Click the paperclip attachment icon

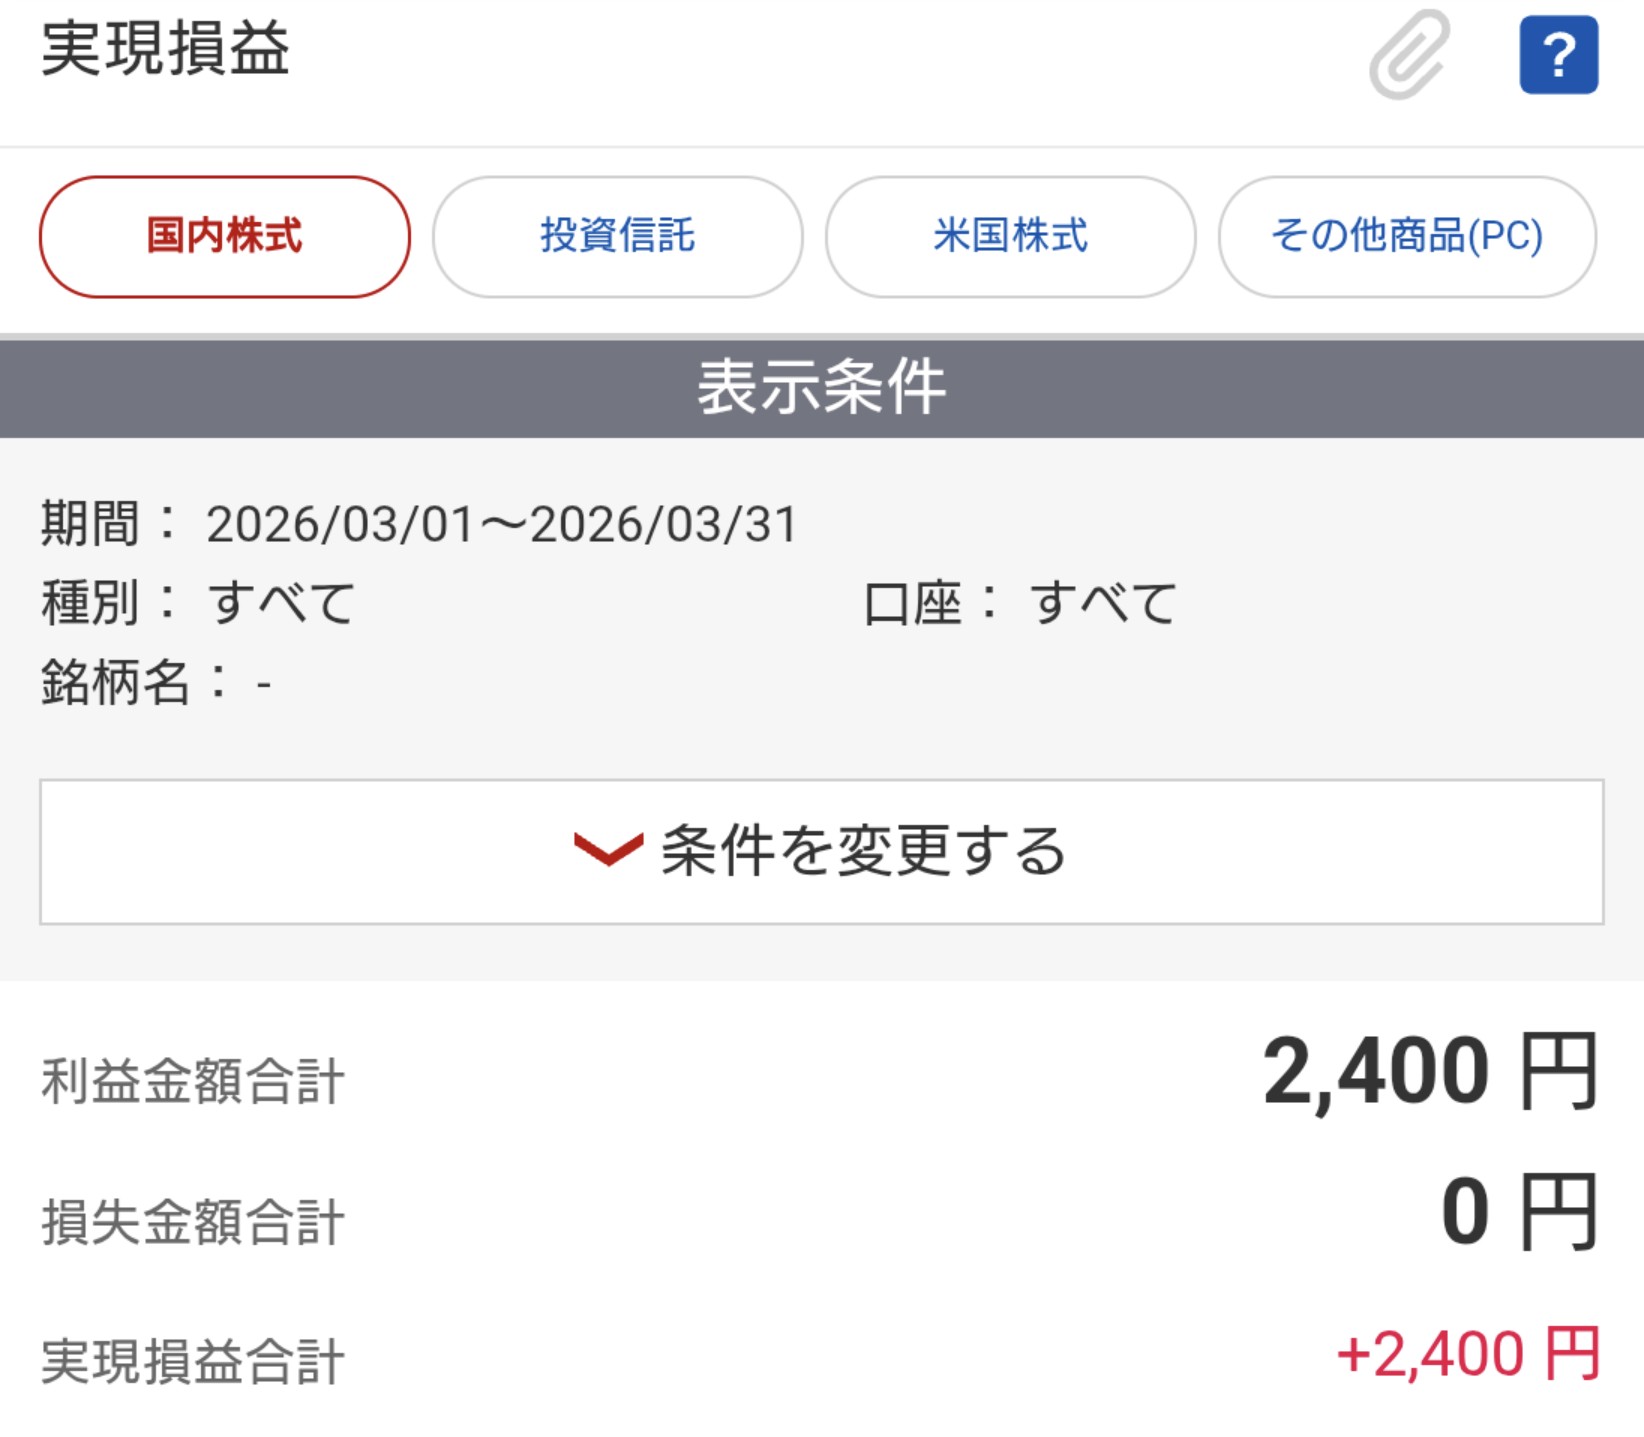[x=1409, y=54]
